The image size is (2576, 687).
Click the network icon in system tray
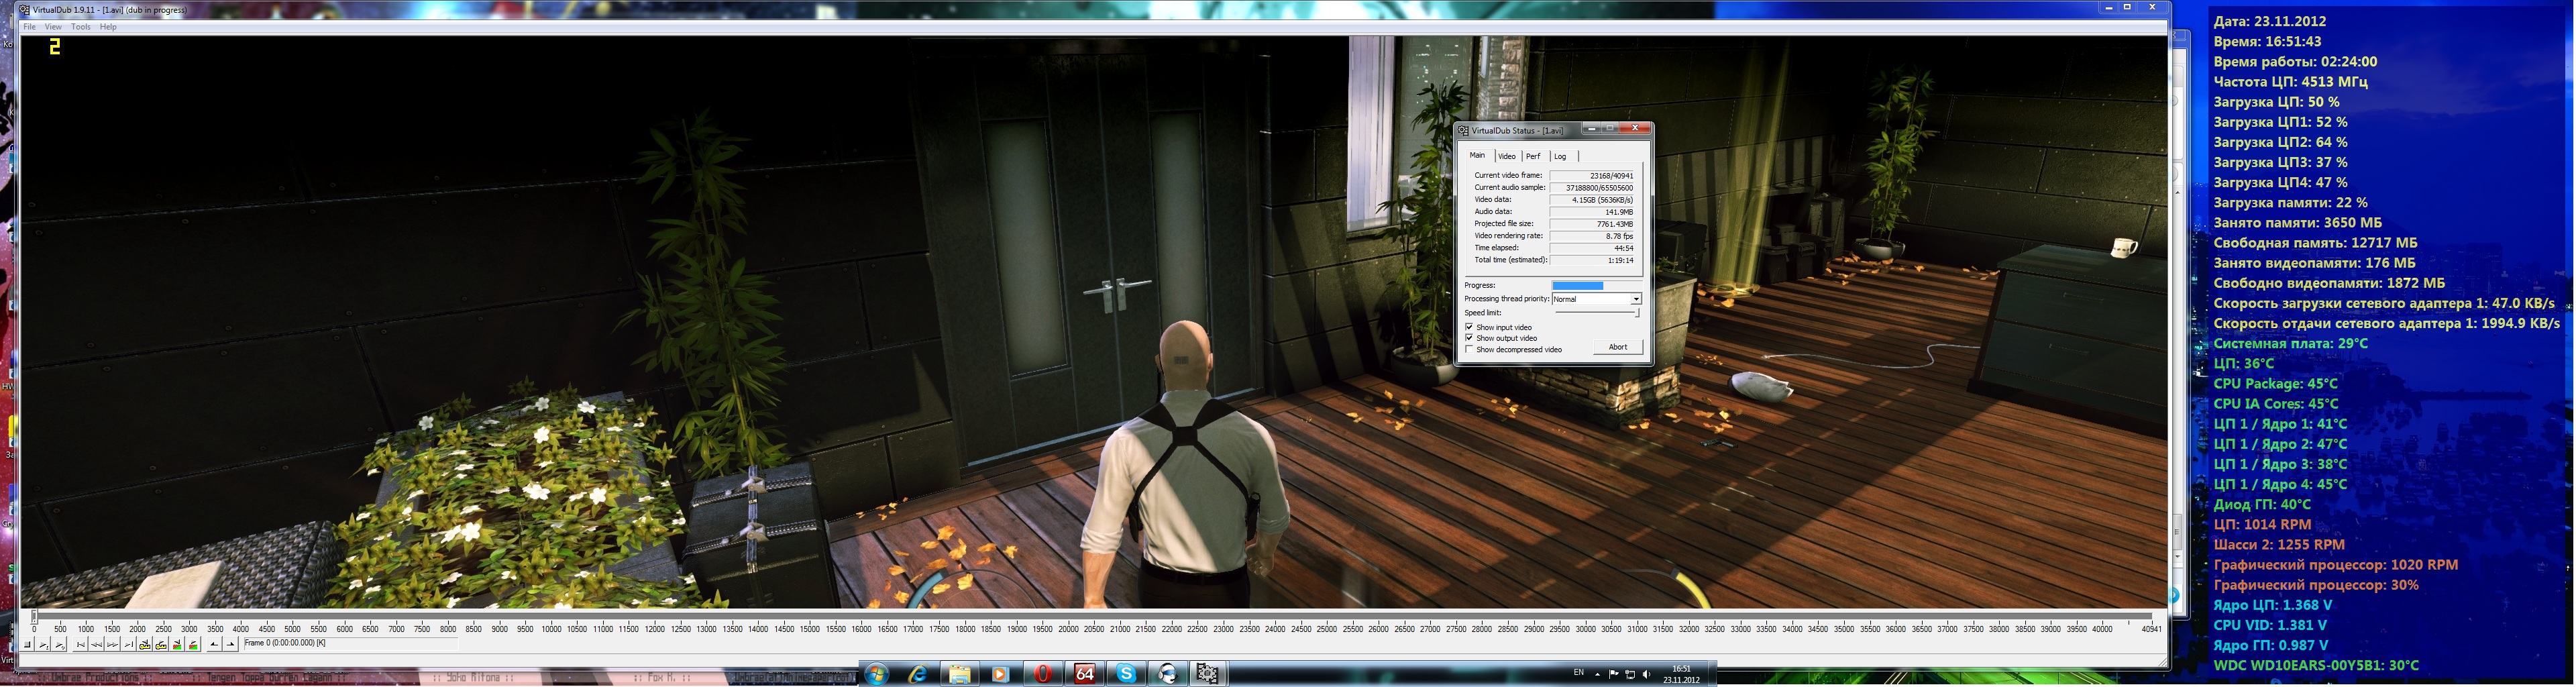click(x=1631, y=674)
